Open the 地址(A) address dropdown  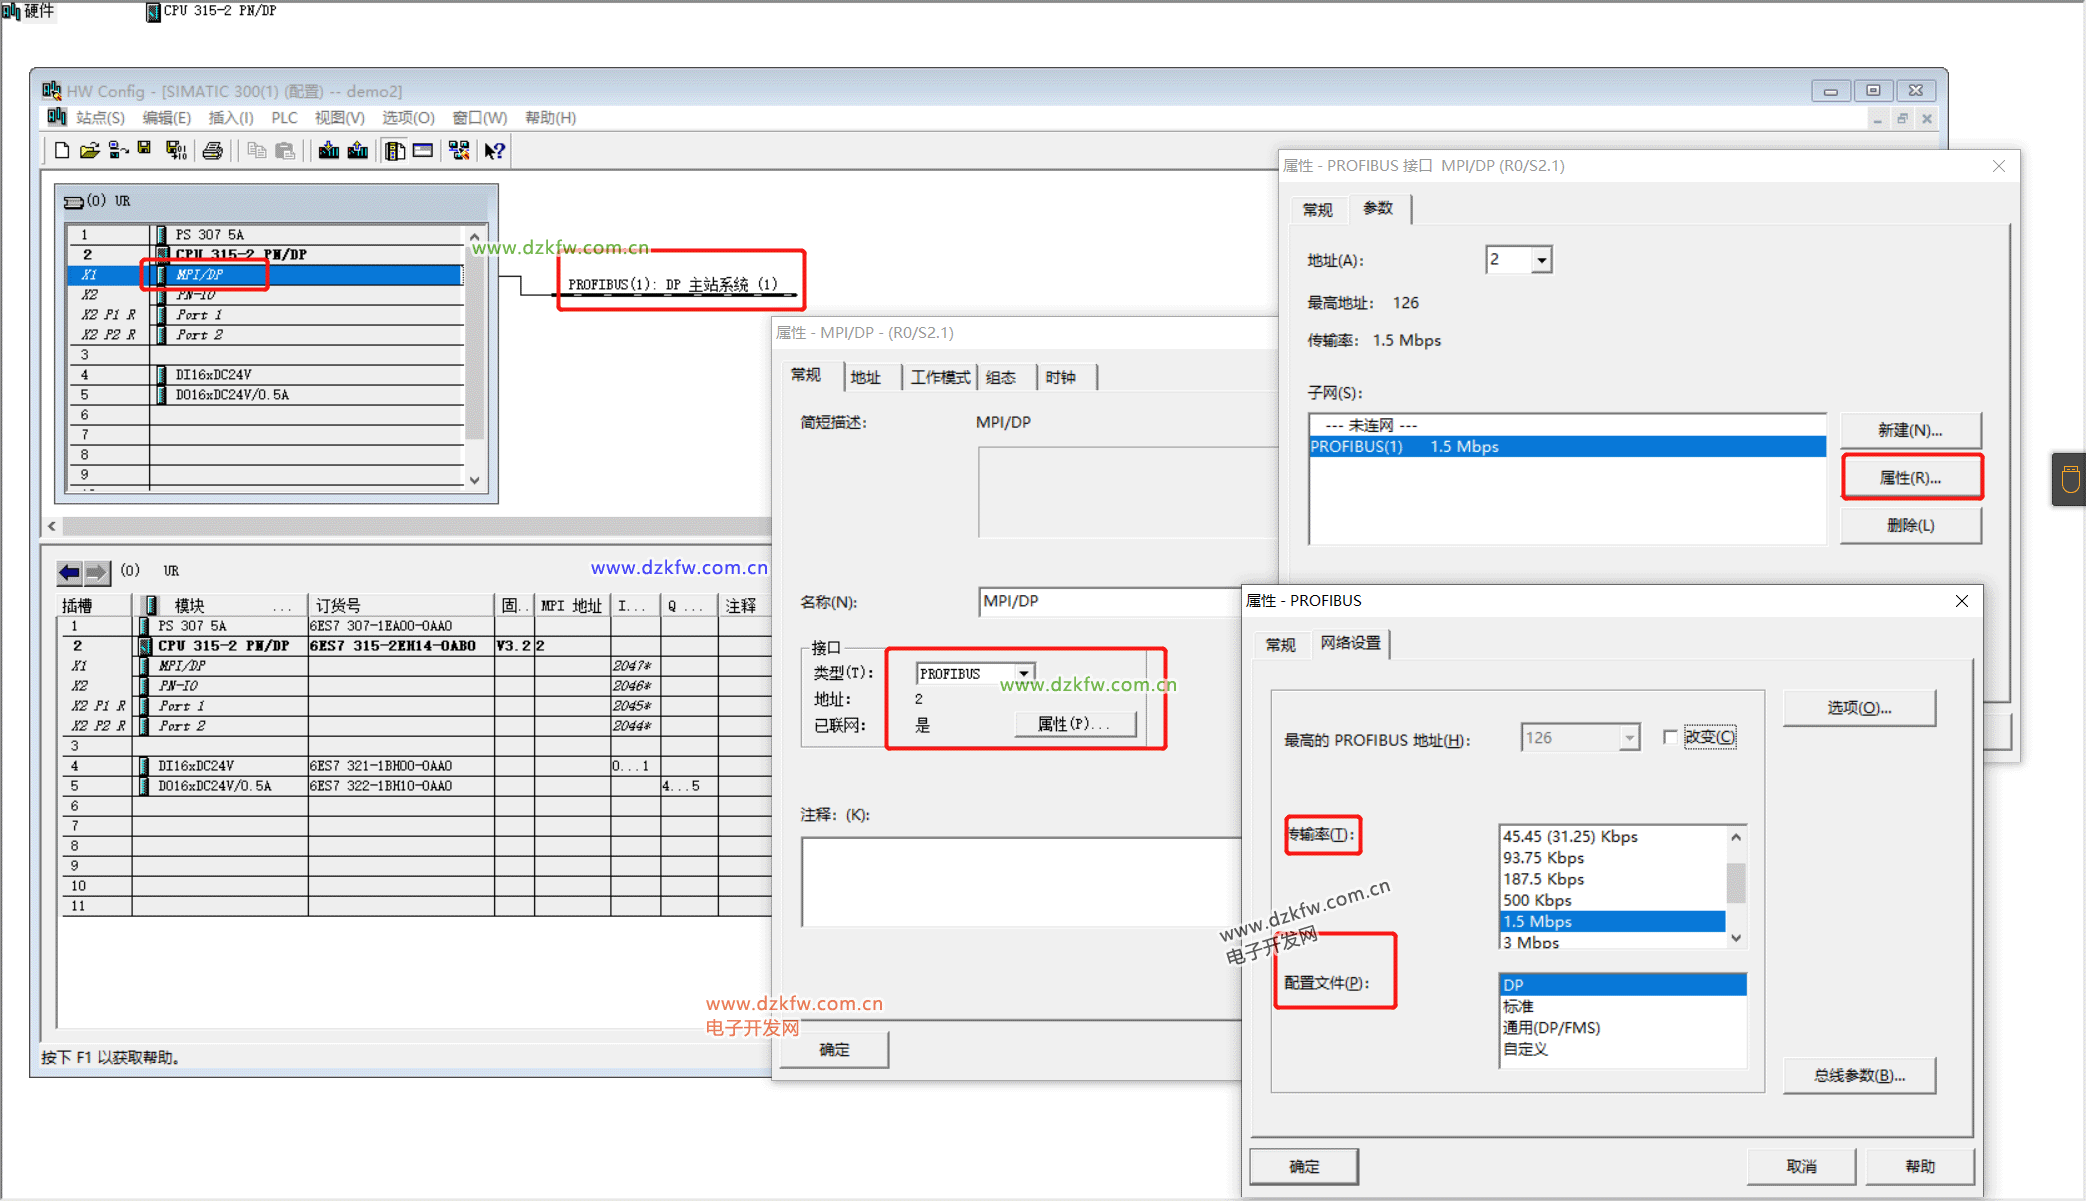[1541, 260]
